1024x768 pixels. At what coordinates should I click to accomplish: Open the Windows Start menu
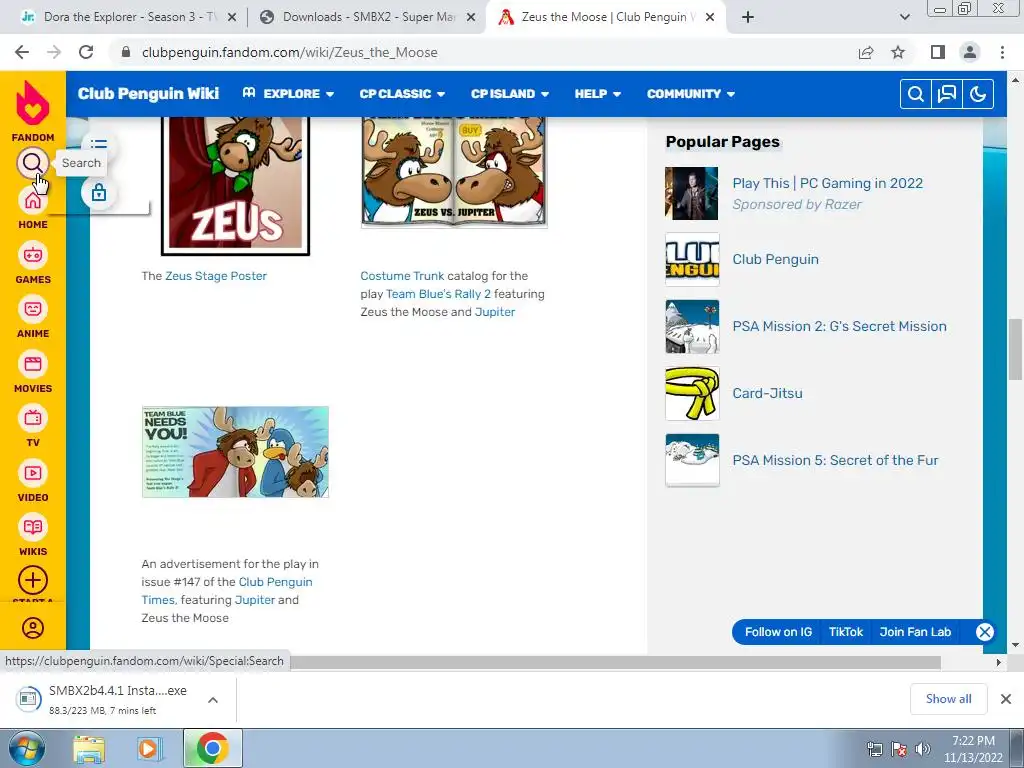pos(27,748)
